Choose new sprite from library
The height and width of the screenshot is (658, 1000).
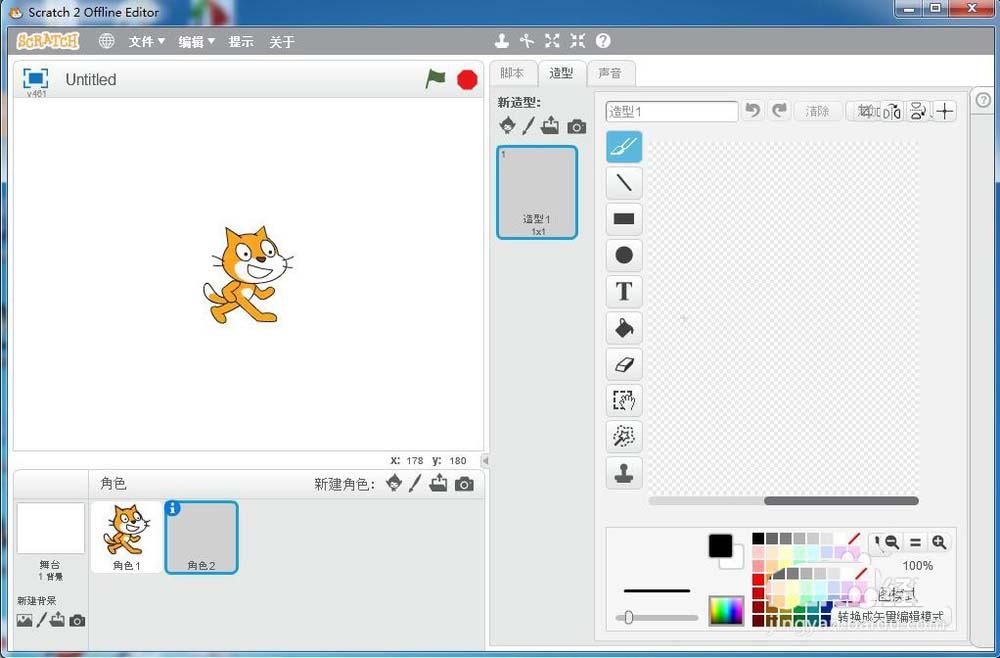pos(394,483)
